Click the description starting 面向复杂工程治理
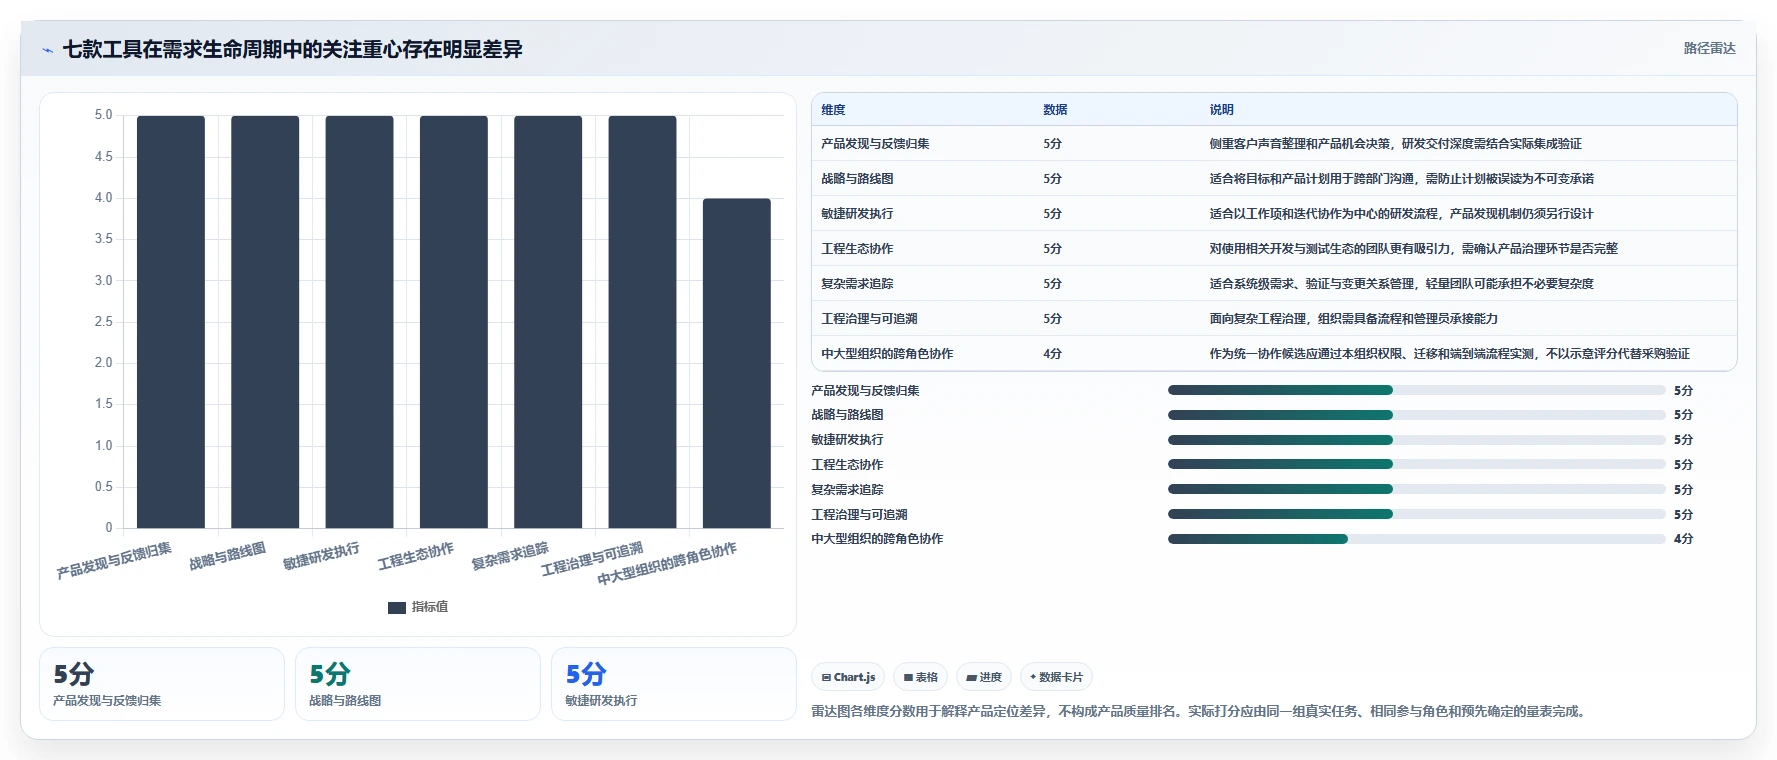 point(1353,319)
